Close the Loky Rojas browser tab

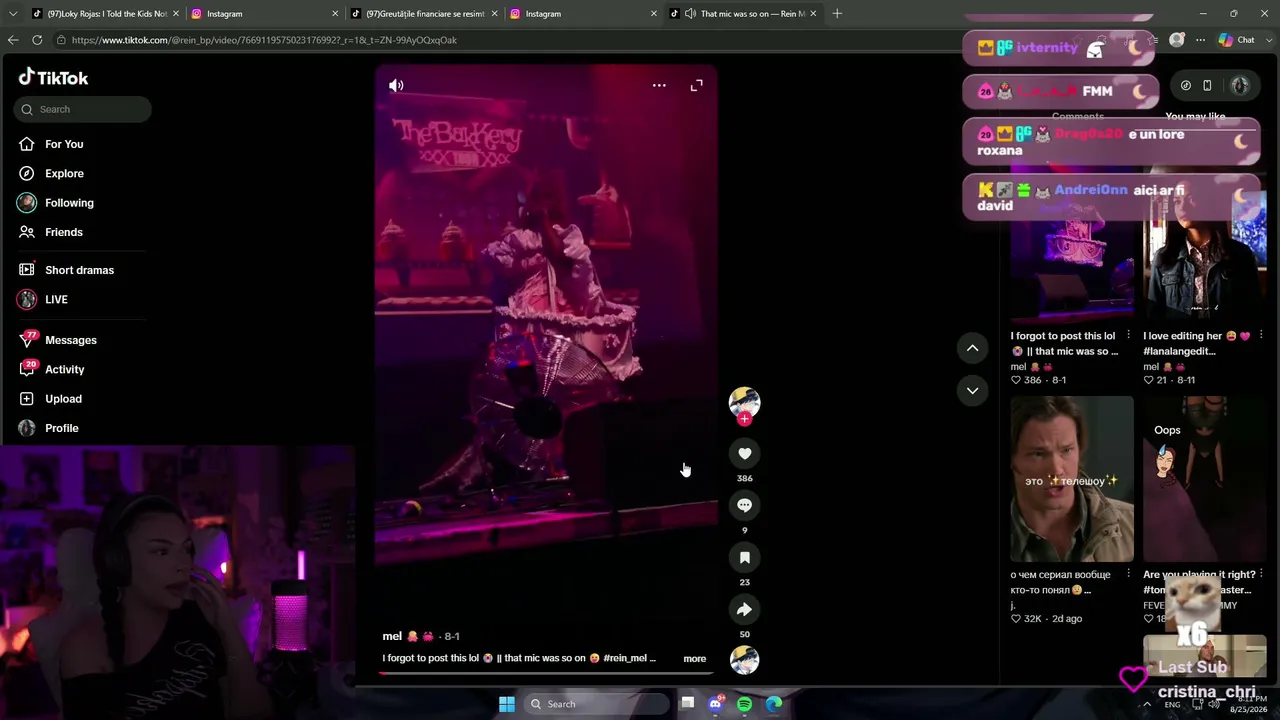point(174,14)
